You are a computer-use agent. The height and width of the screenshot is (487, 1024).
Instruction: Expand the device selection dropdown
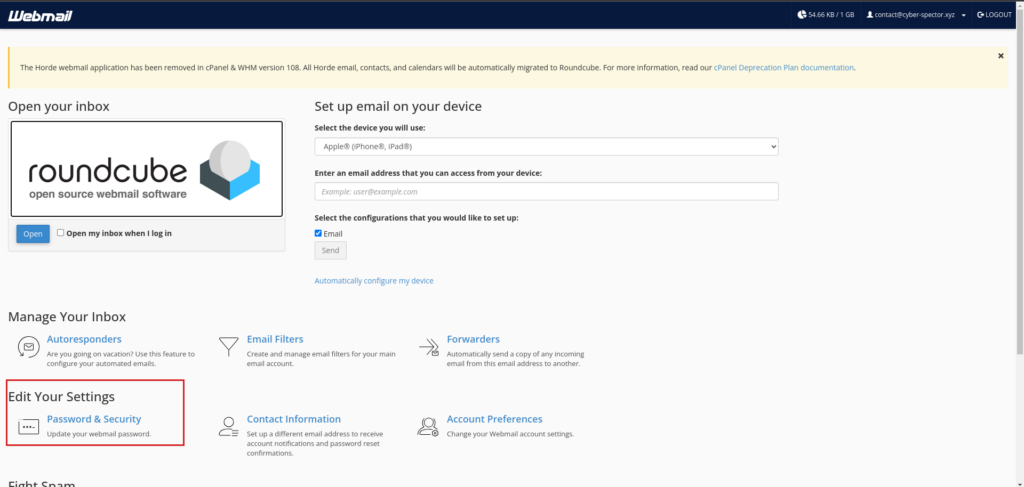pos(546,147)
